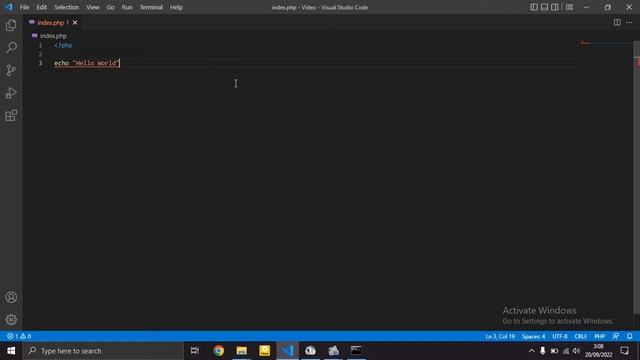Open the editor More Actions ellipsis

(x=629, y=22)
